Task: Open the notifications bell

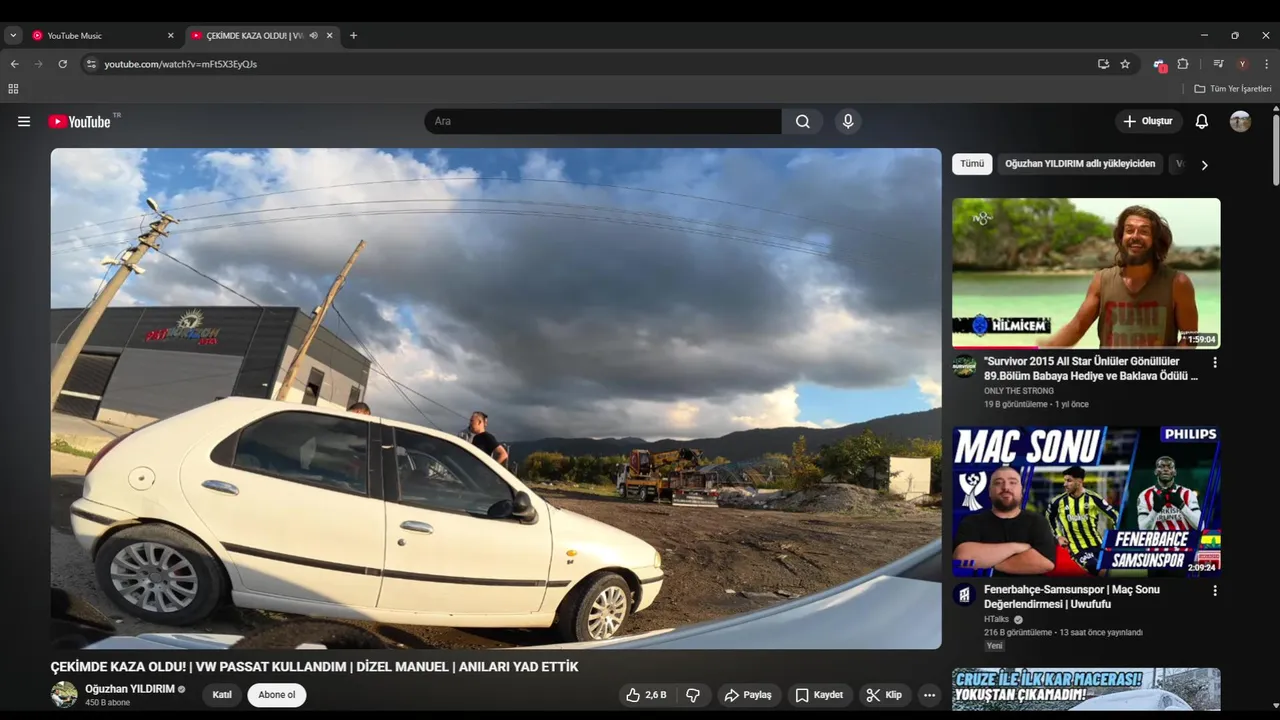Action: click(1202, 121)
